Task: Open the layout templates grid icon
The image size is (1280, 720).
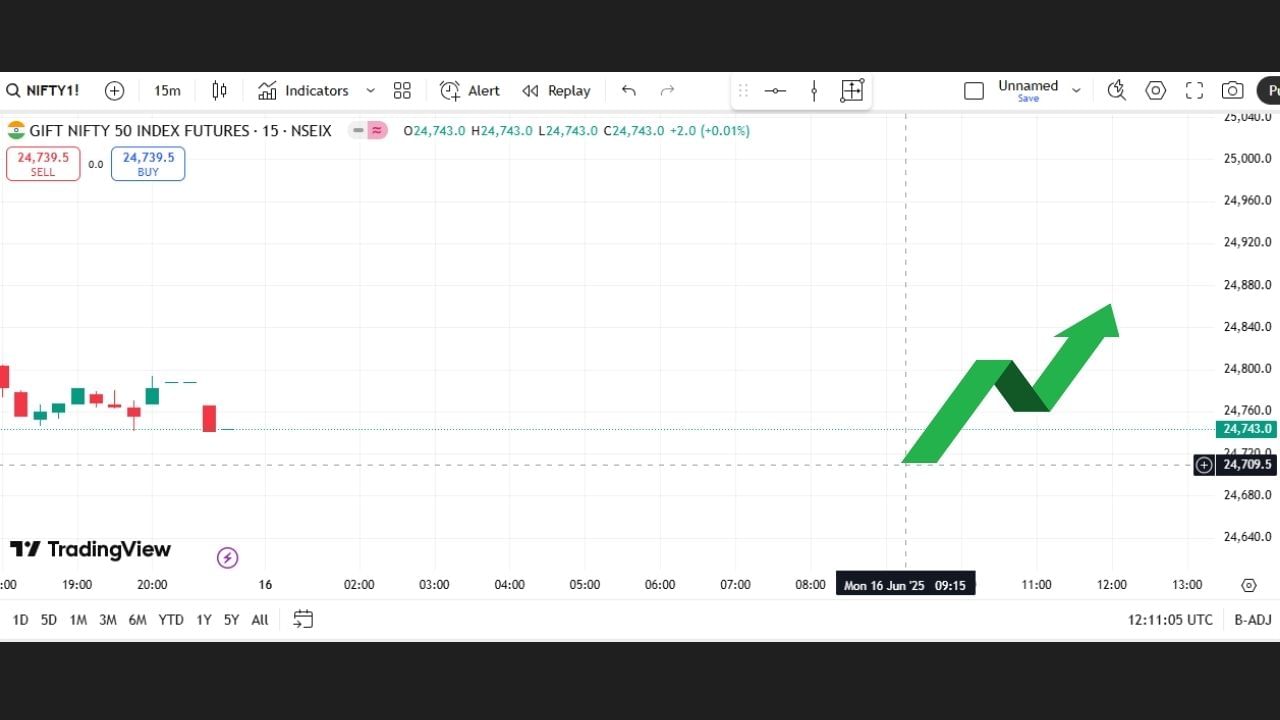Action: click(402, 91)
